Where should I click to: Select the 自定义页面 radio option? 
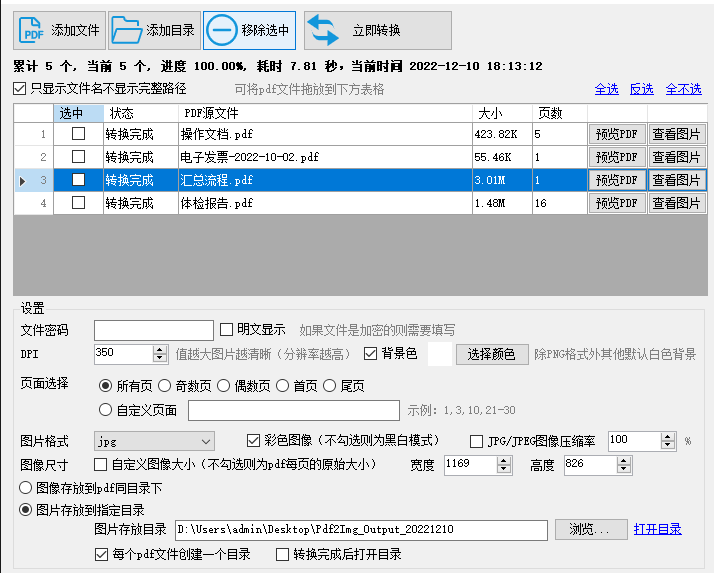[105, 410]
